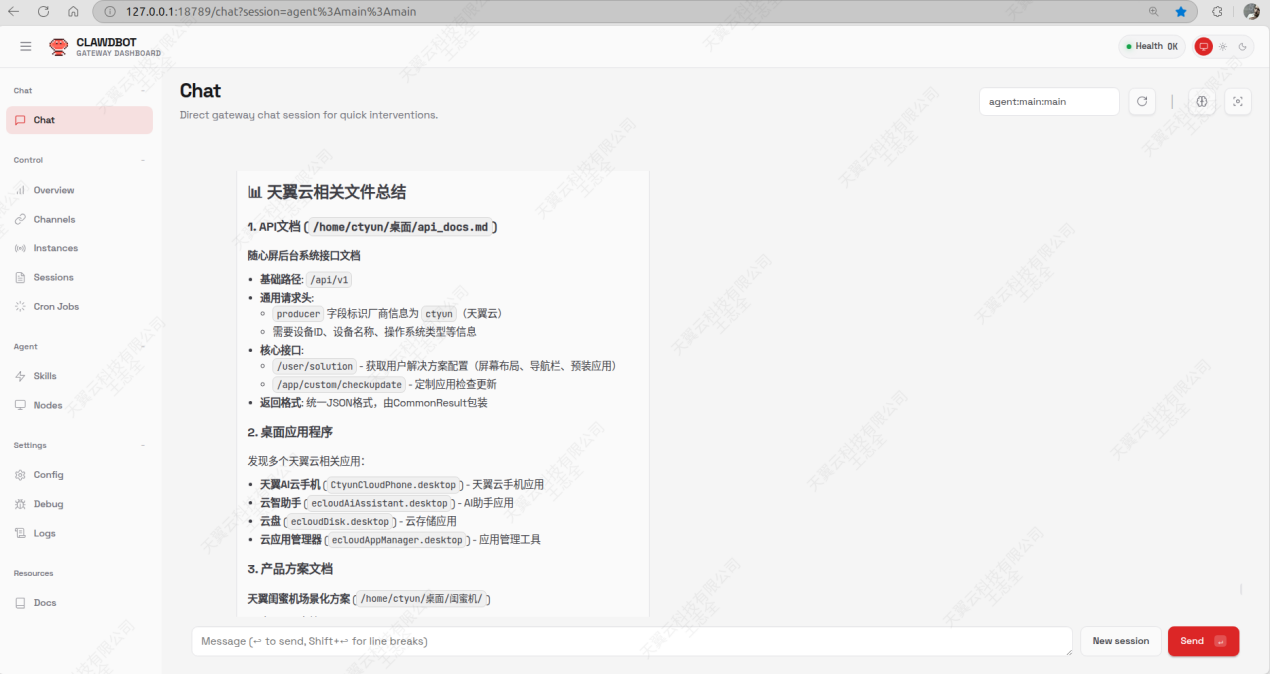Click ecloudAppManager.desktop file name
Screen dimensions: 1270x674
[397, 540]
